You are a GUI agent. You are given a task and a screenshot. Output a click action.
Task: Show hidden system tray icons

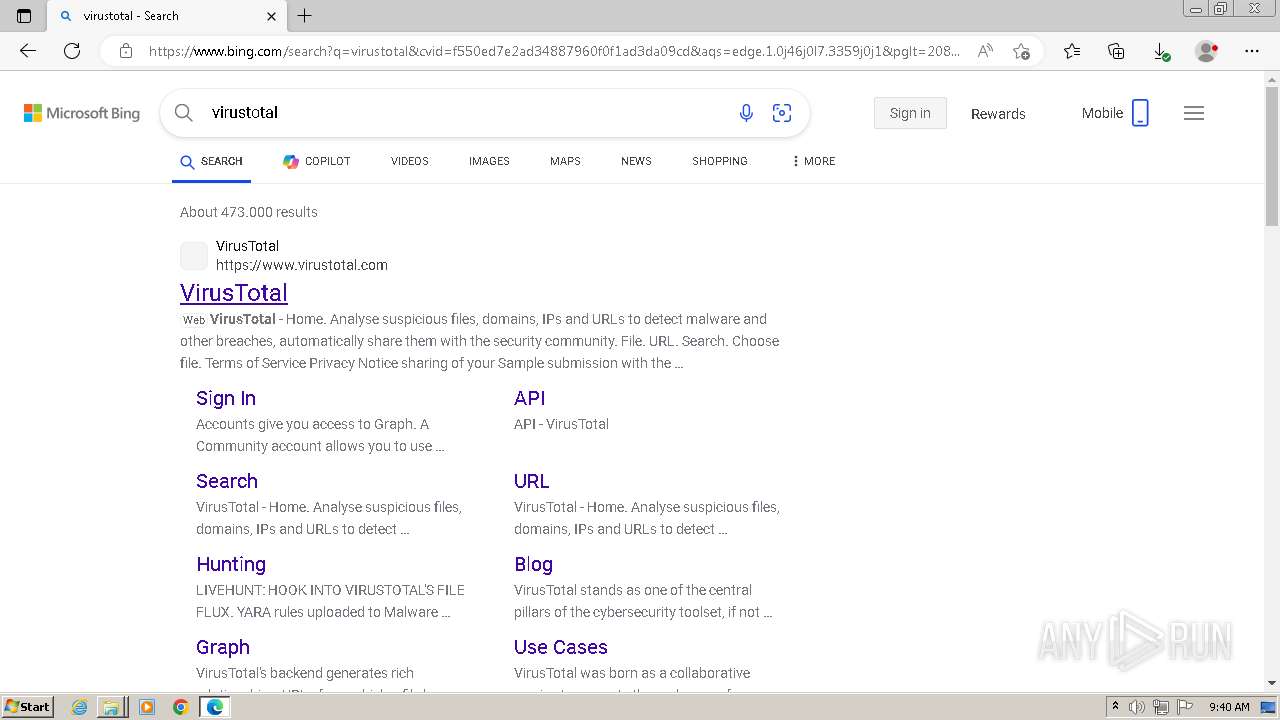click(1115, 707)
